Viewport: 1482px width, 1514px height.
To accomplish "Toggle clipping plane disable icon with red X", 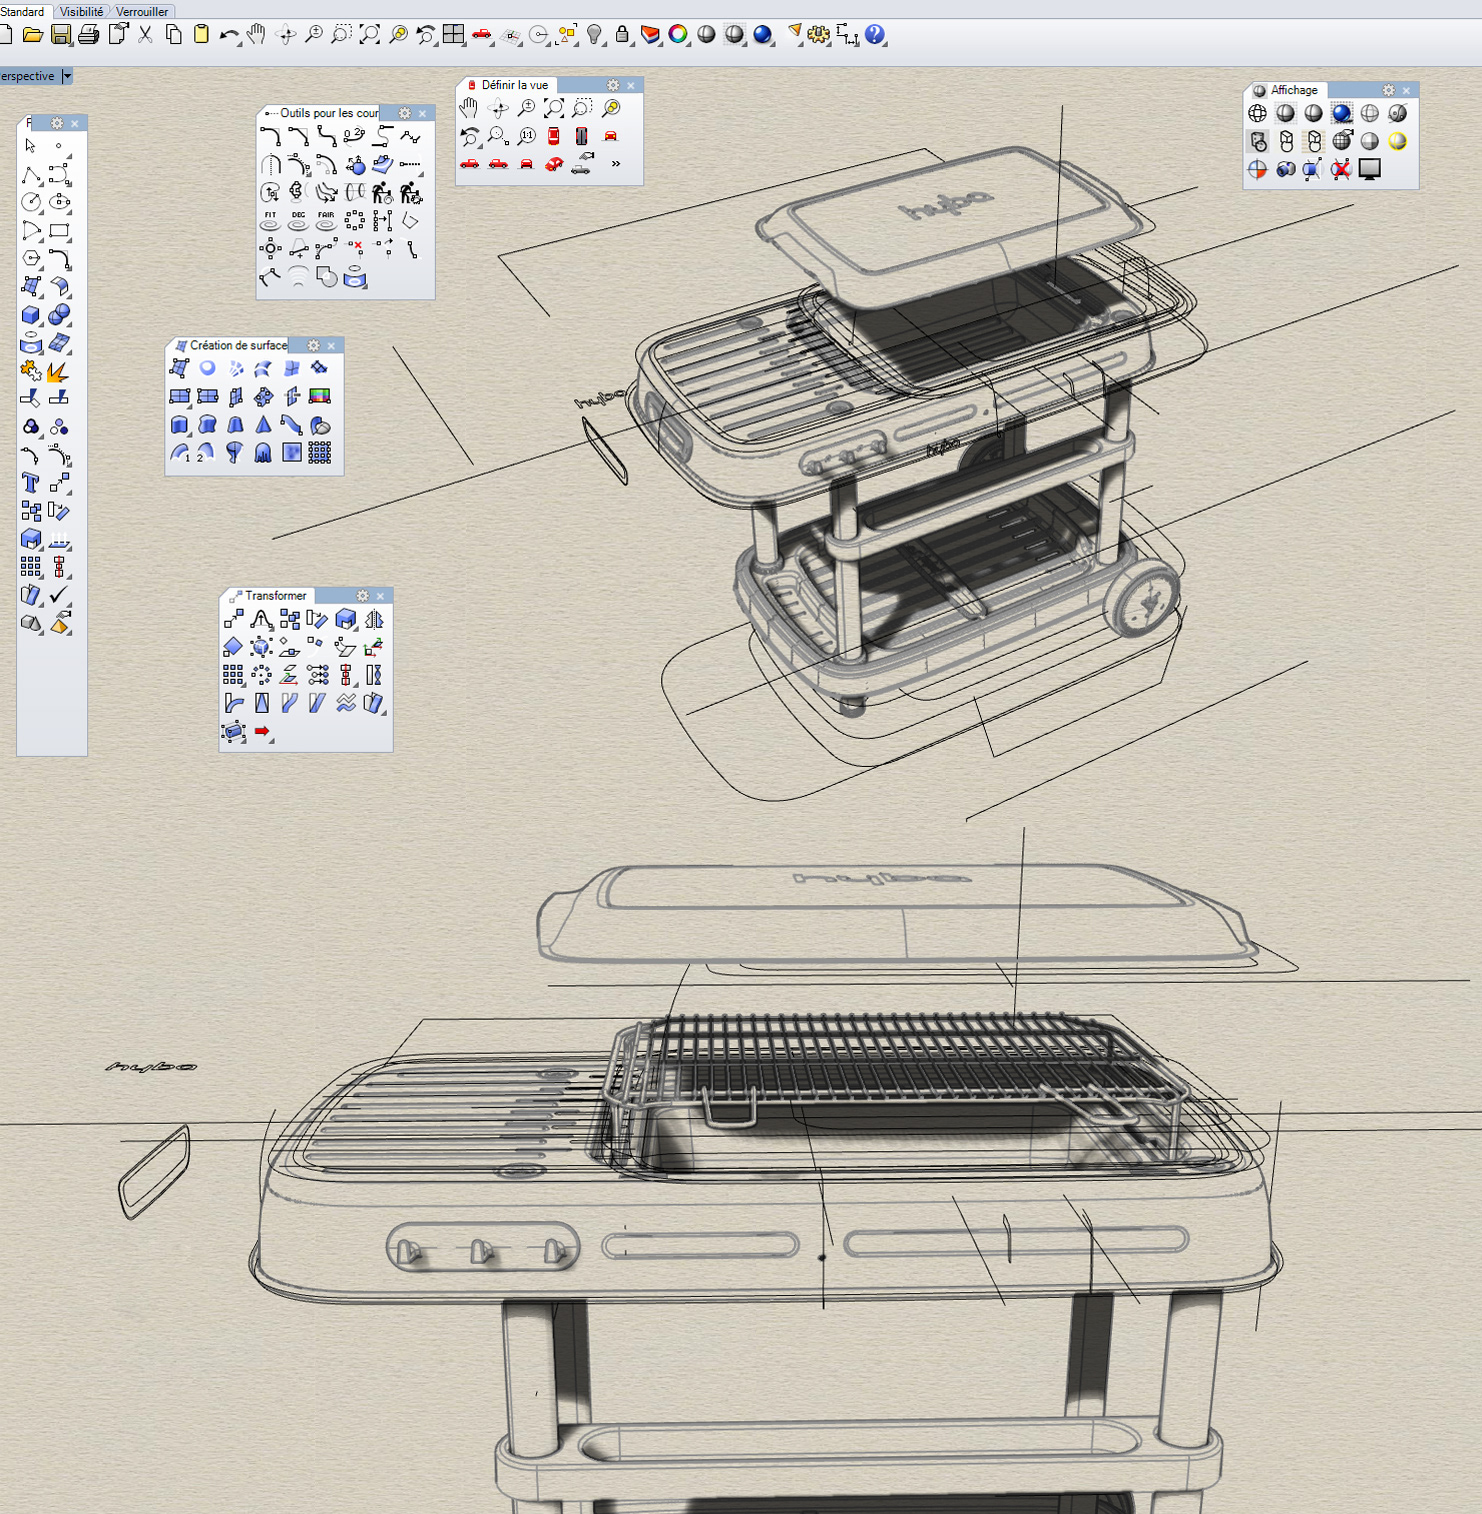I will click(1341, 169).
